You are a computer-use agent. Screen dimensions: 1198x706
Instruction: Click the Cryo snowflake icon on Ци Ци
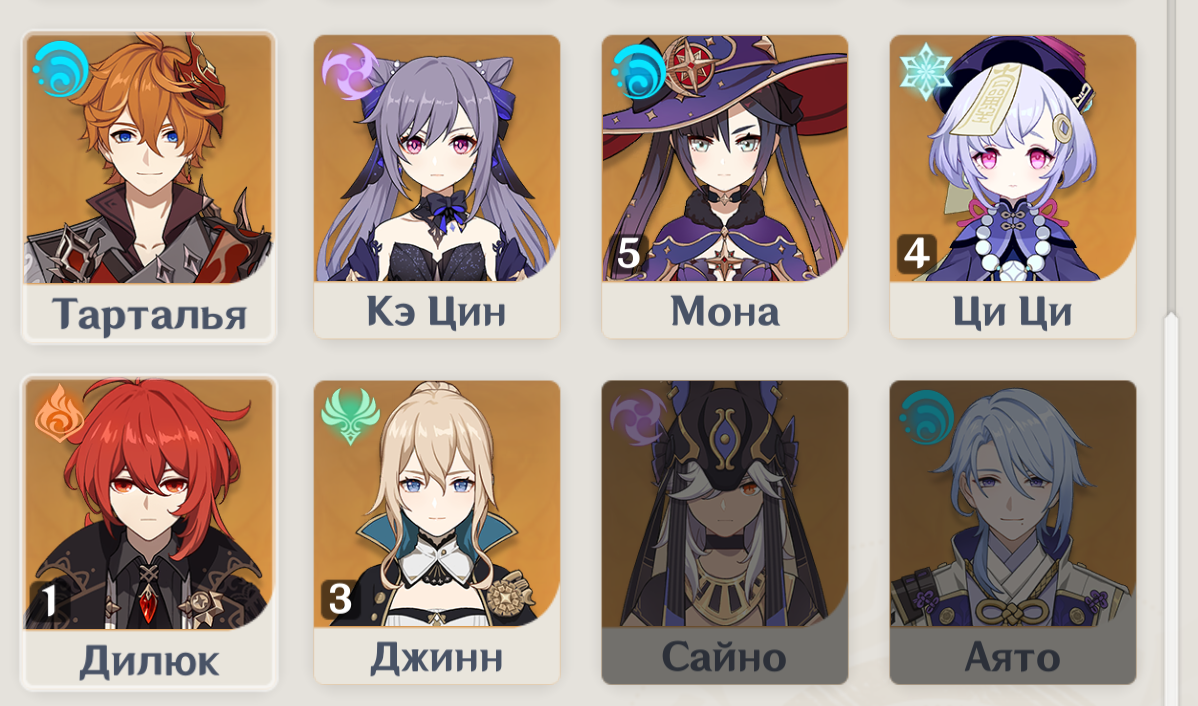point(926,72)
